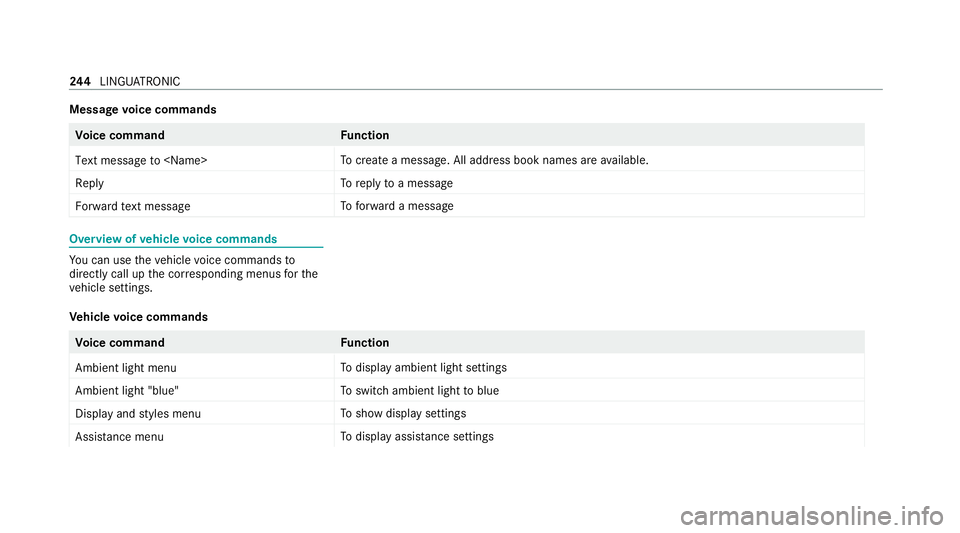Select the 'Assistance menu' voice command

[x=120, y=437]
